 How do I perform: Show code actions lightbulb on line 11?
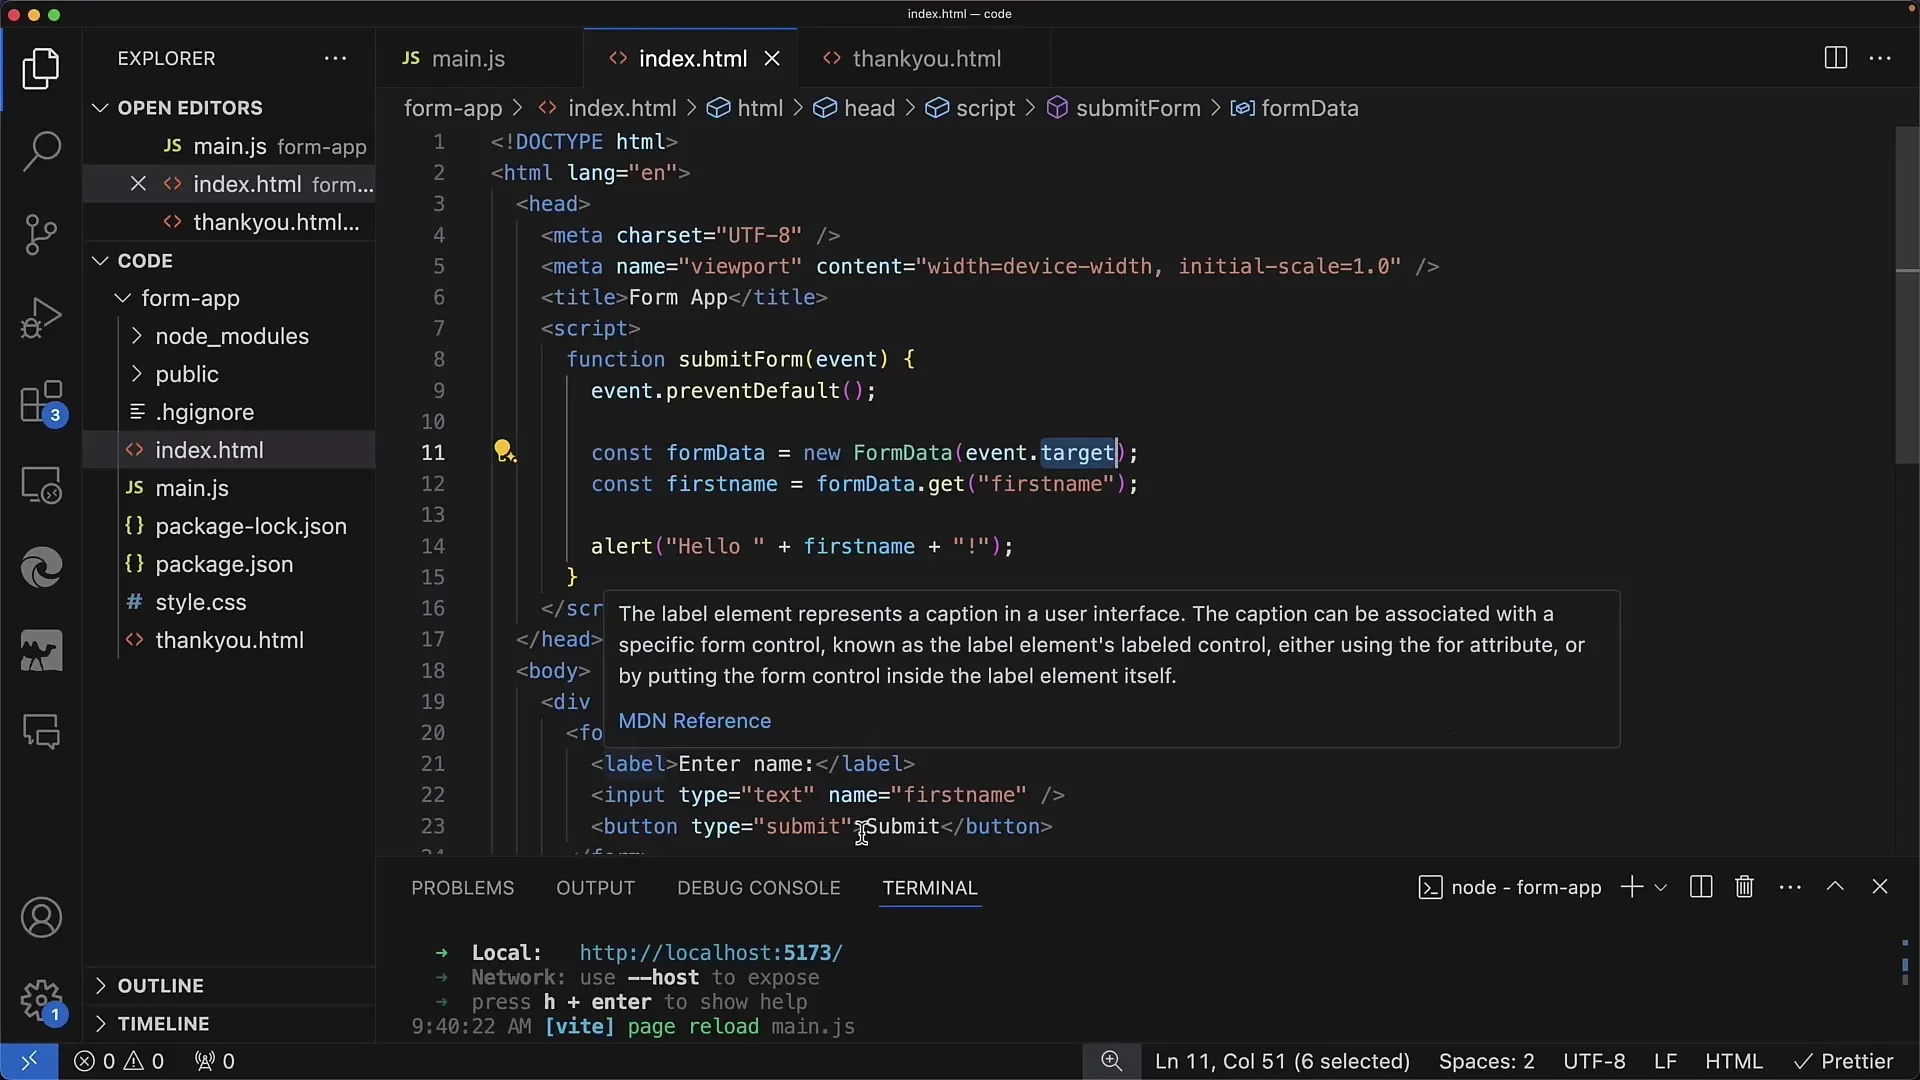coord(504,451)
